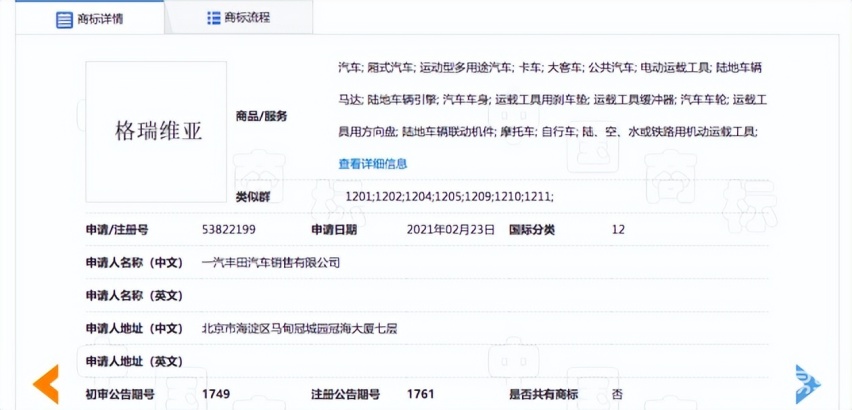Select the application number 53822199
852x410 pixels.
[229, 230]
